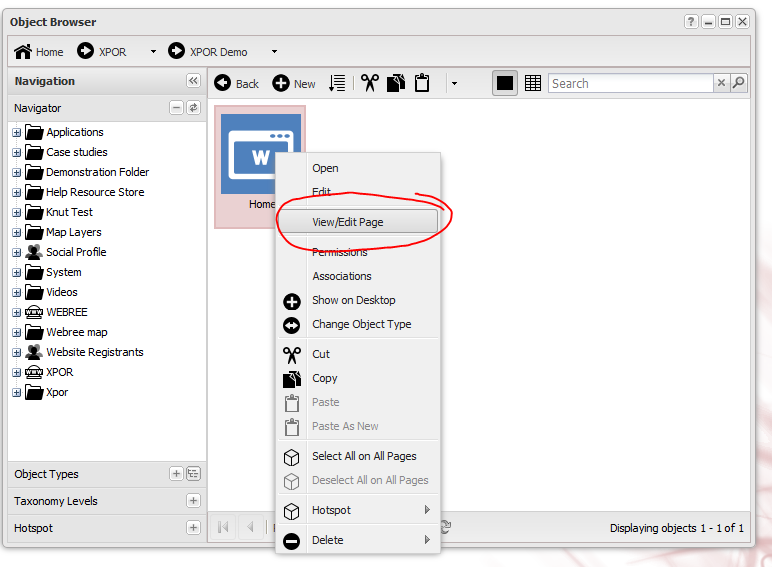Go Back using the toolbar button
772x567 pixels.
click(x=236, y=83)
